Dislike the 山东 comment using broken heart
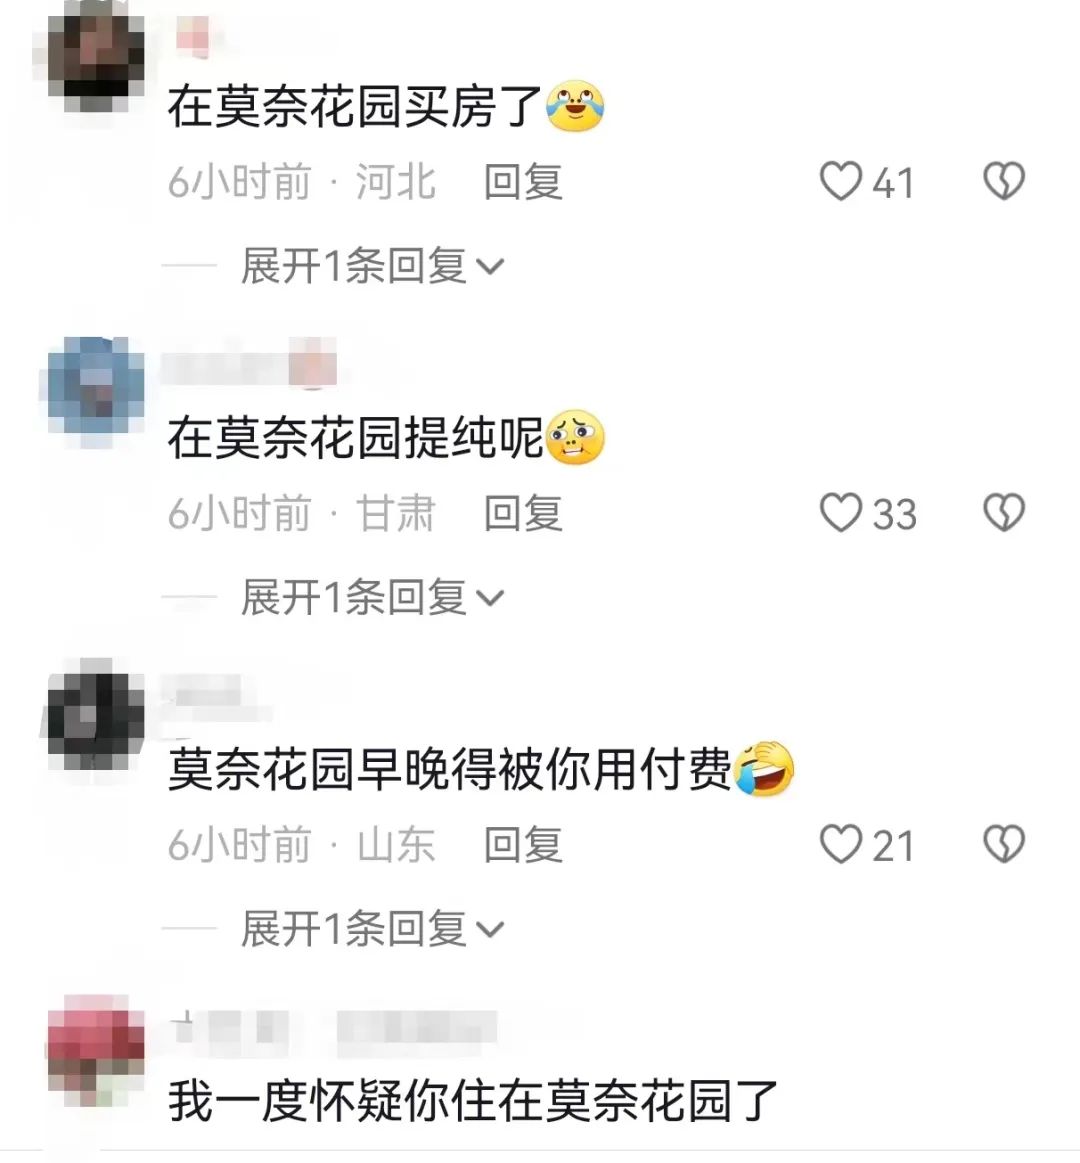This screenshot has height=1163, width=1080. 1004,845
